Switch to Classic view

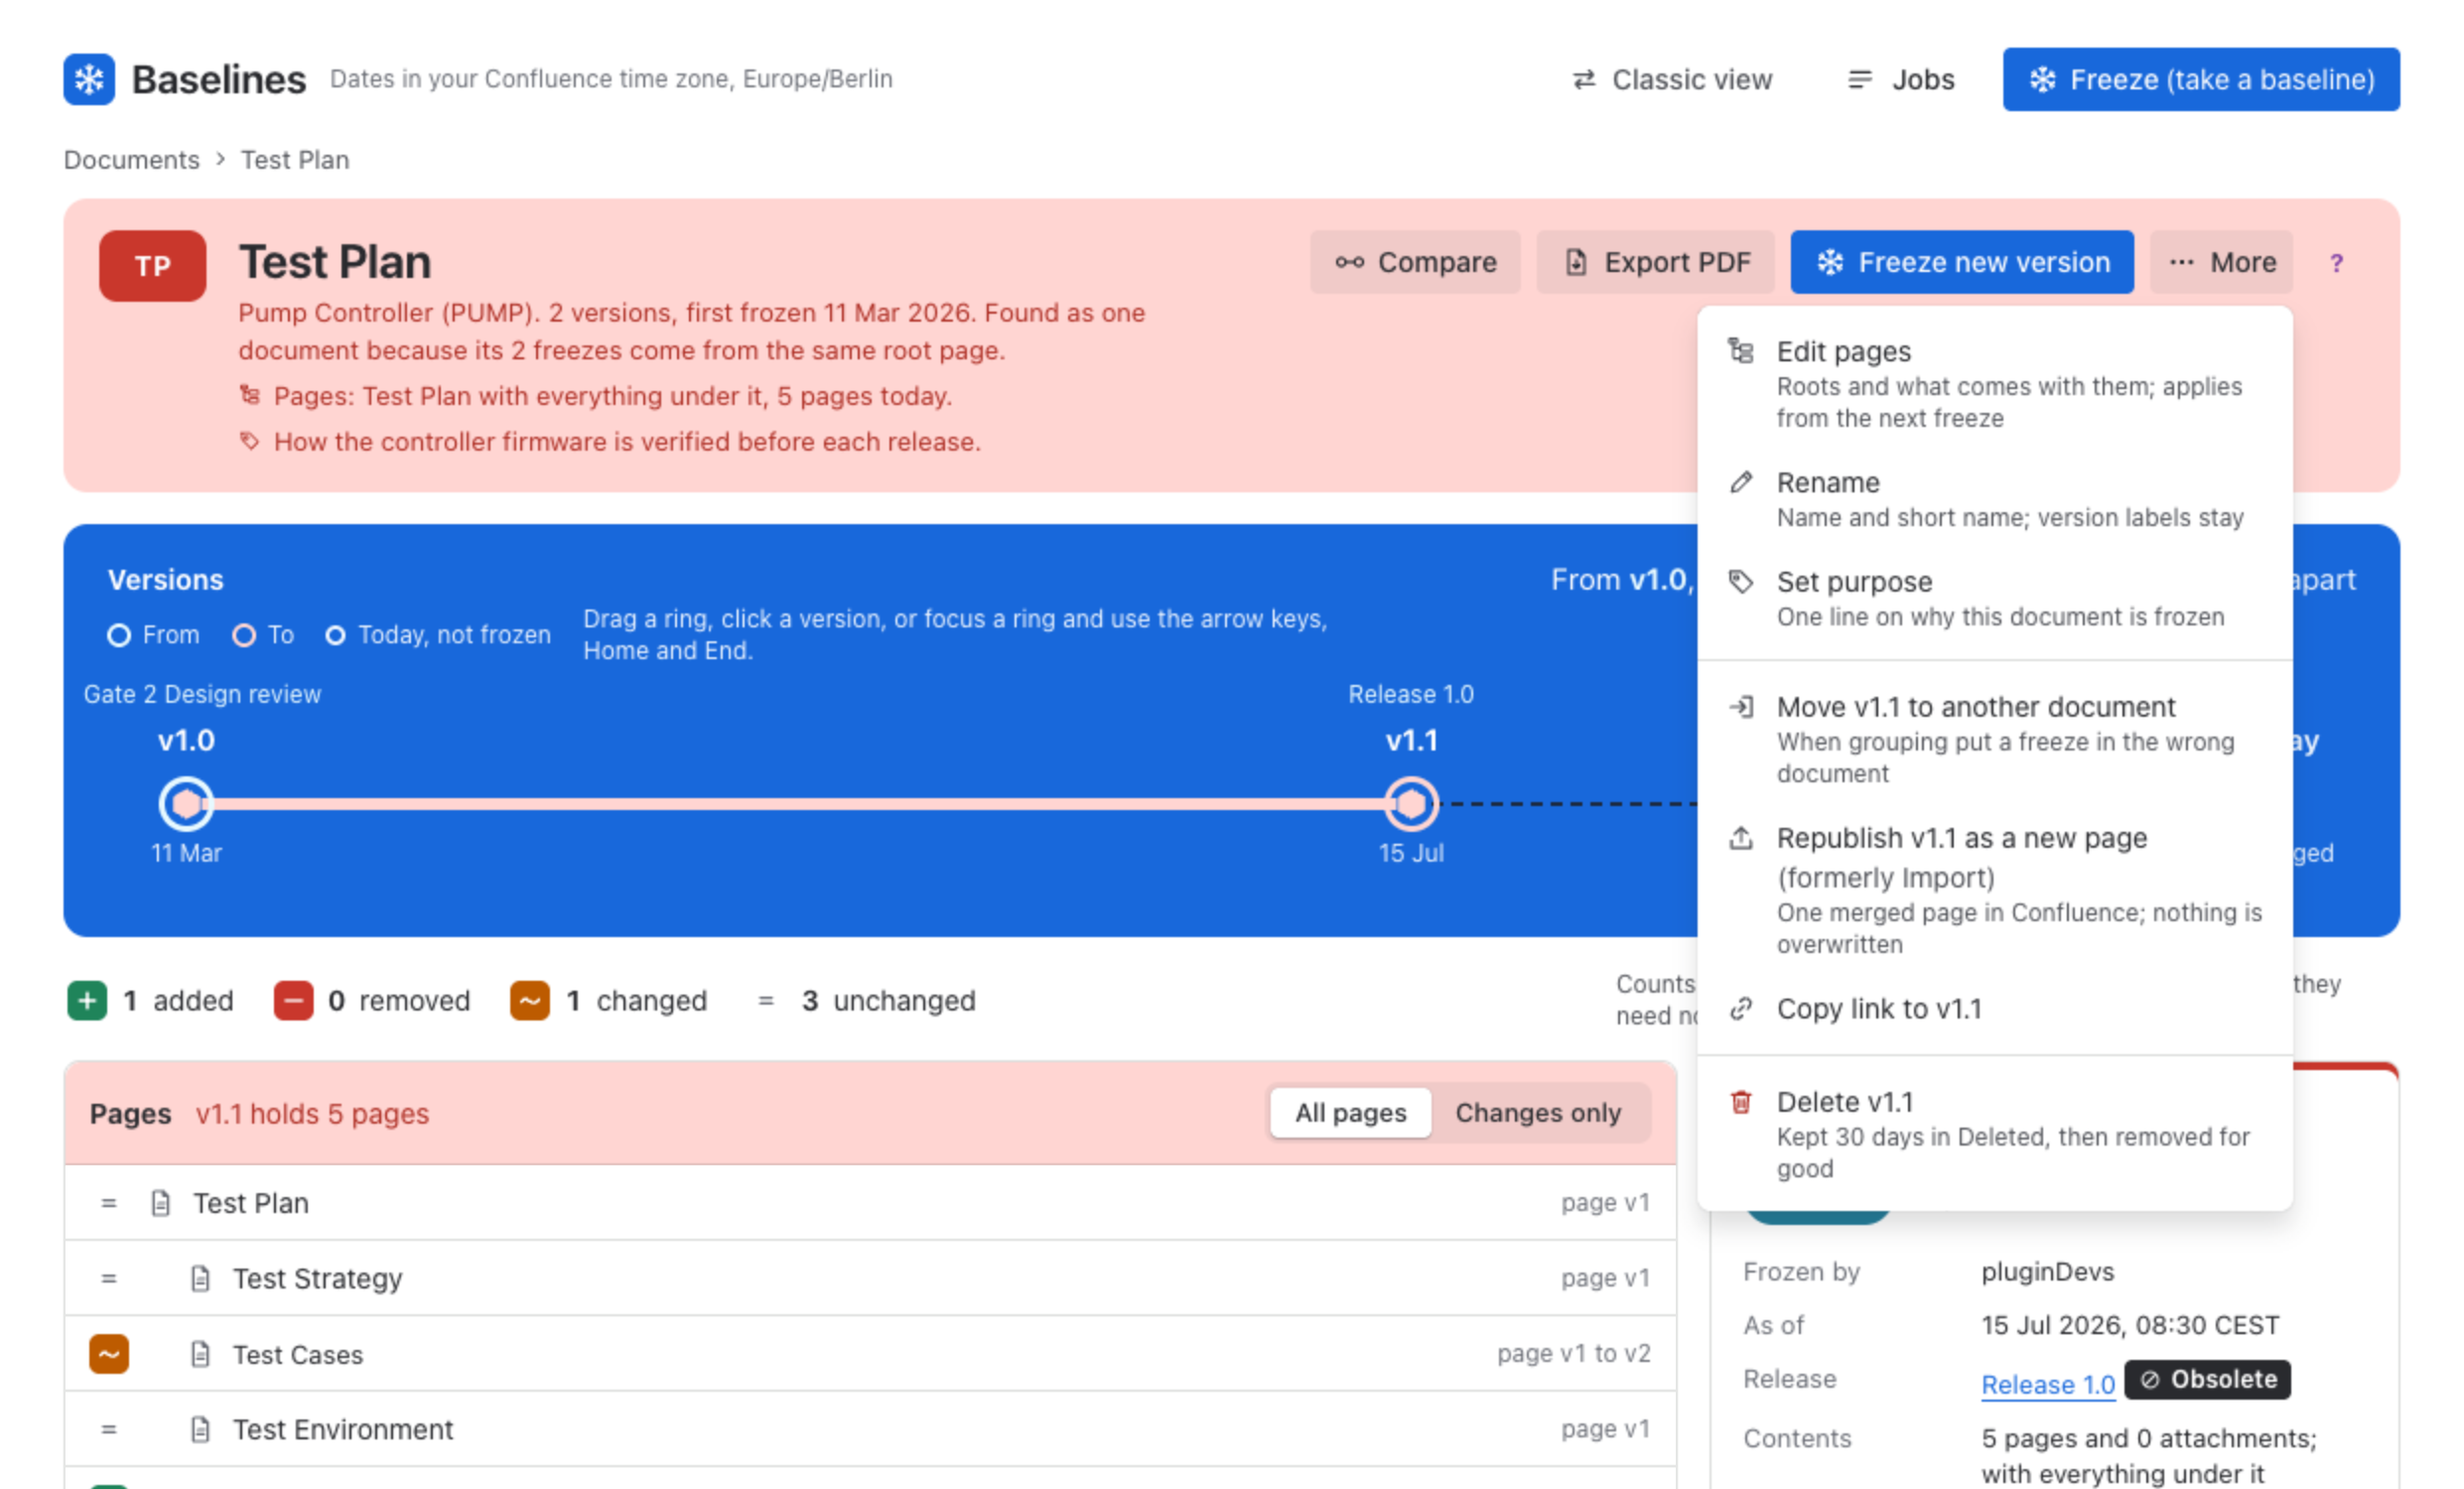coord(1672,79)
